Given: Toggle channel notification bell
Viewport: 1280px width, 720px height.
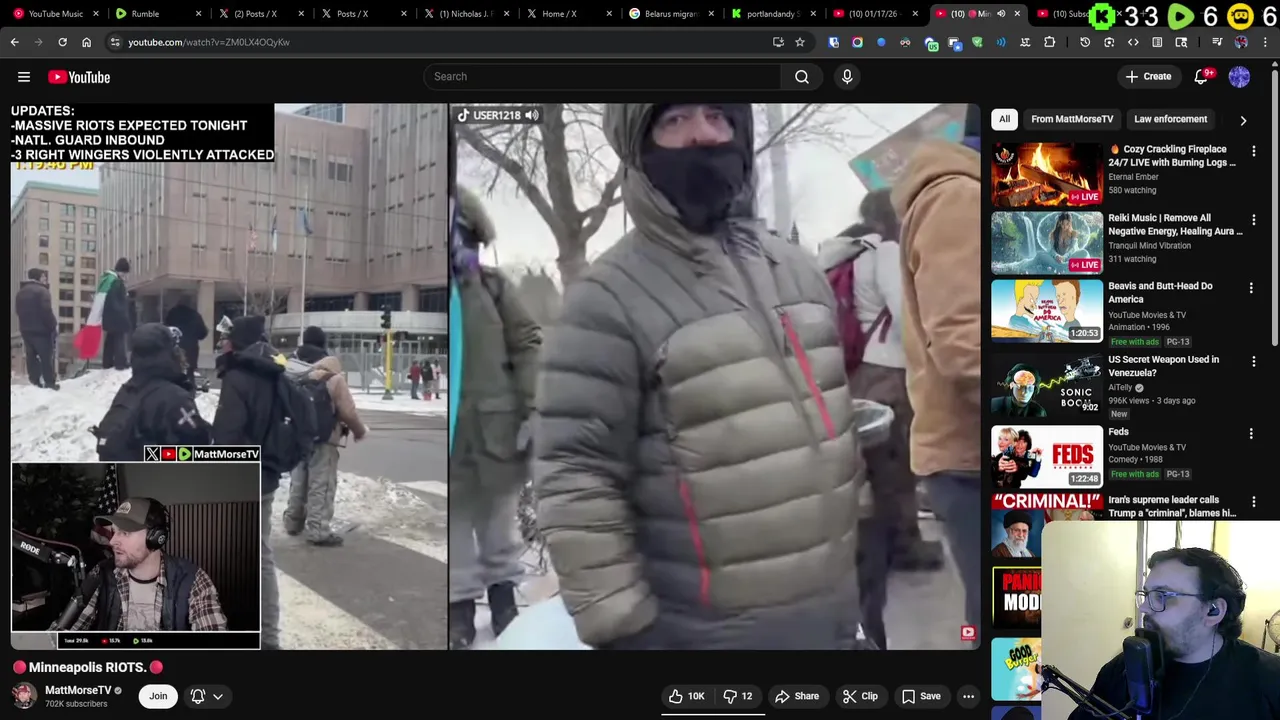Looking at the screenshot, I should coord(198,696).
